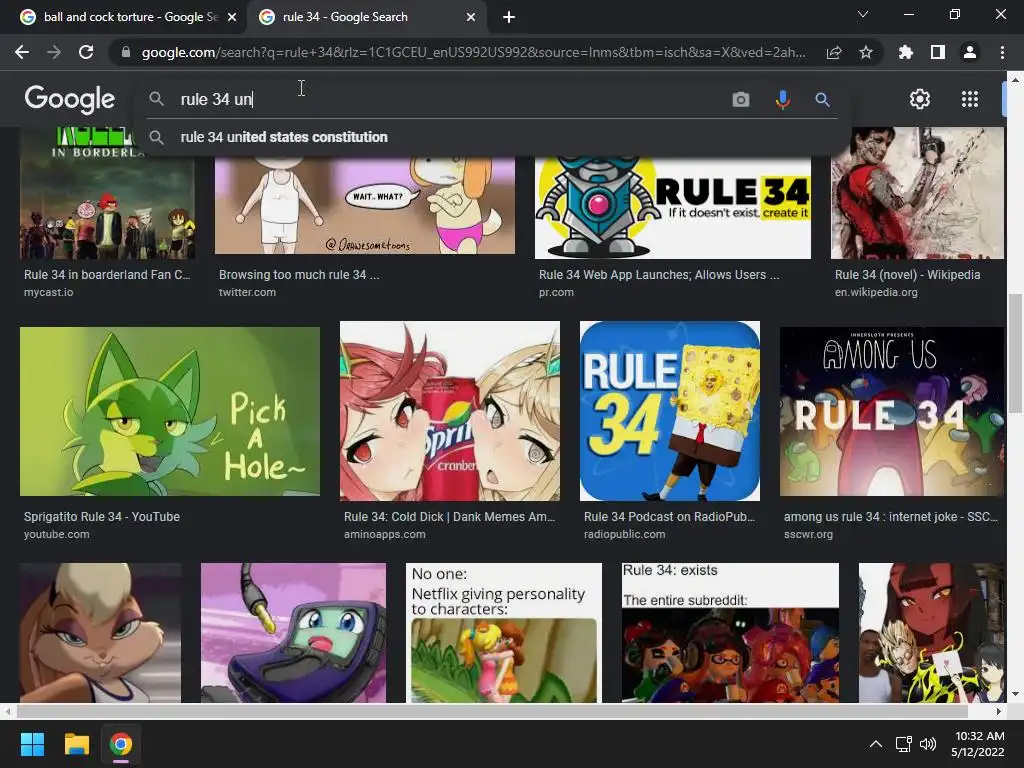
Task: Open the Chrome extensions puzzle icon
Action: (x=906, y=52)
